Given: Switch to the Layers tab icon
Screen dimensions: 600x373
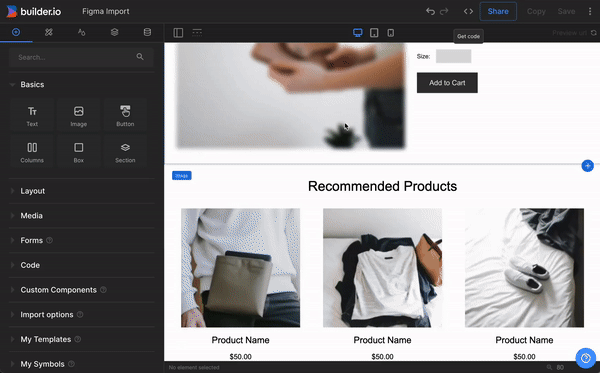Looking at the screenshot, I should (114, 32).
